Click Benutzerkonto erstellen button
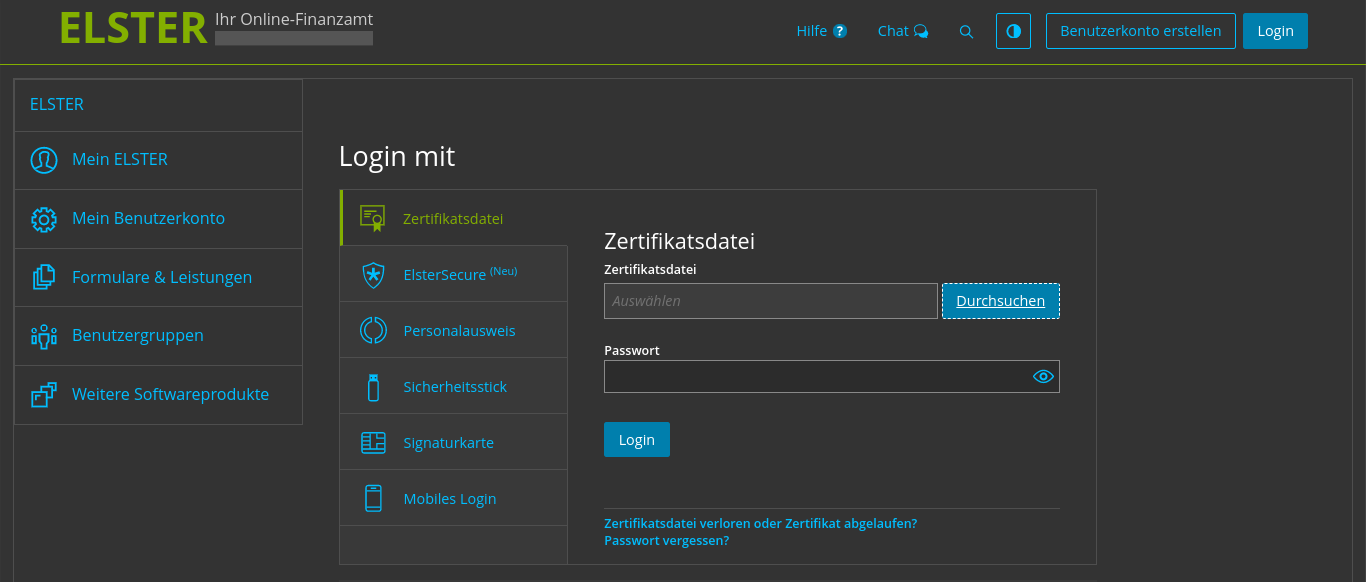Viewport: 1366px width, 582px height. tap(1141, 31)
